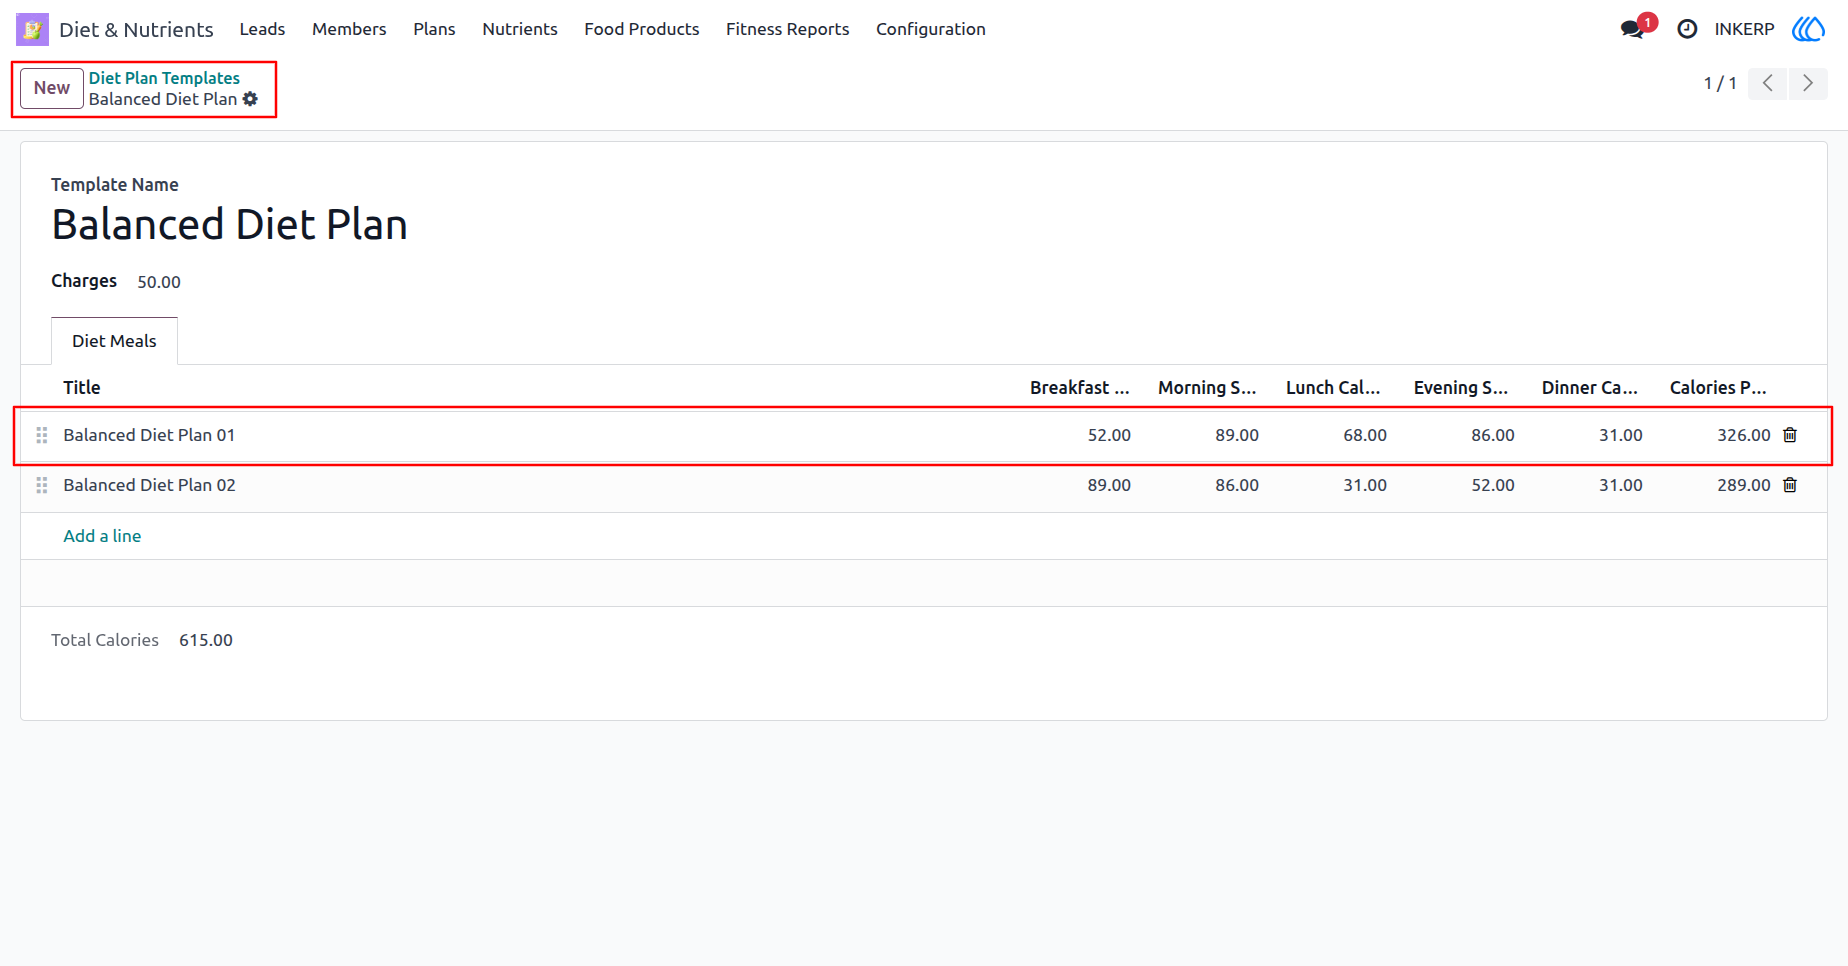This screenshot has height=966, width=1848.
Task: Click the 289.00 calories cell
Action: (x=1744, y=485)
